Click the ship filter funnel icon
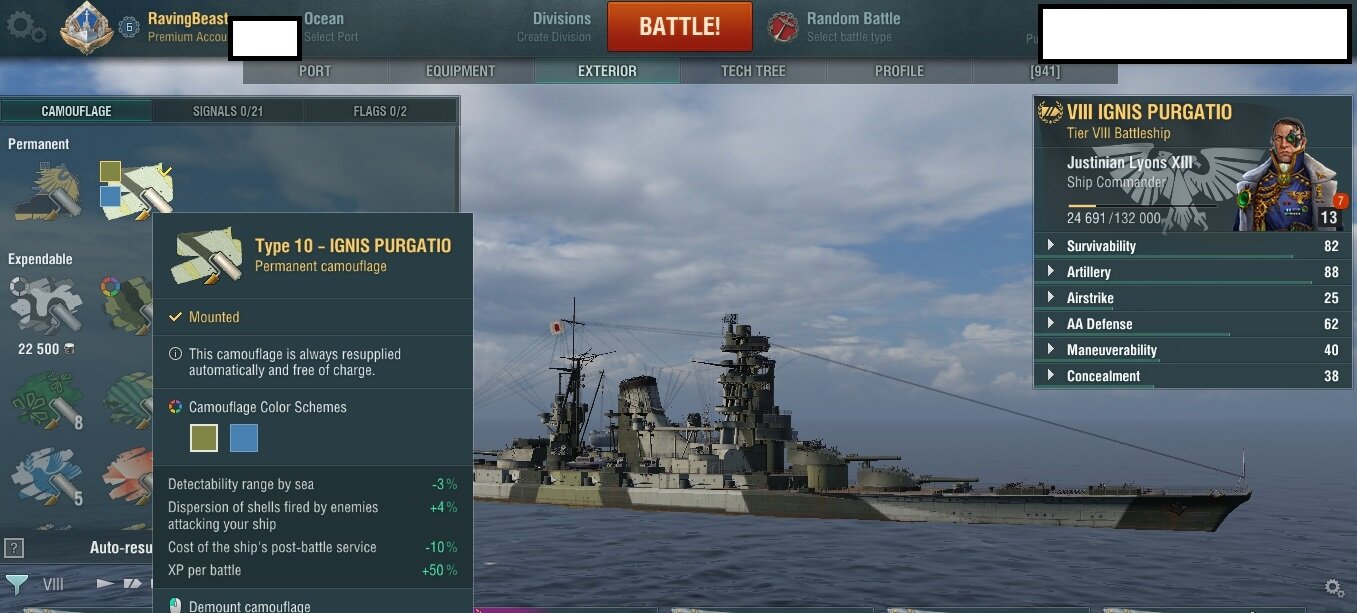Viewport: 1357px width, 613px height. tap(17, 583)
